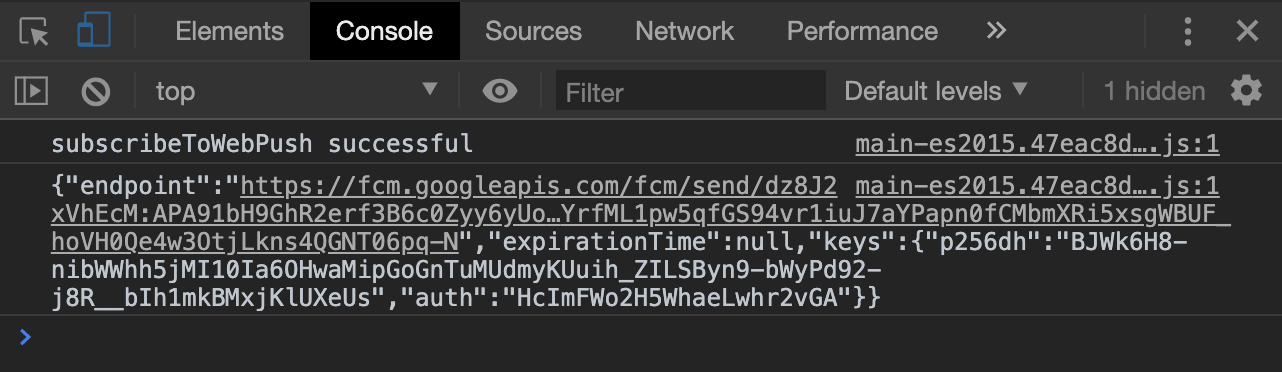The width and height of the screenshot is (1282, 372).
Task: Show the console sidebar panel icon
Action: 31,92
